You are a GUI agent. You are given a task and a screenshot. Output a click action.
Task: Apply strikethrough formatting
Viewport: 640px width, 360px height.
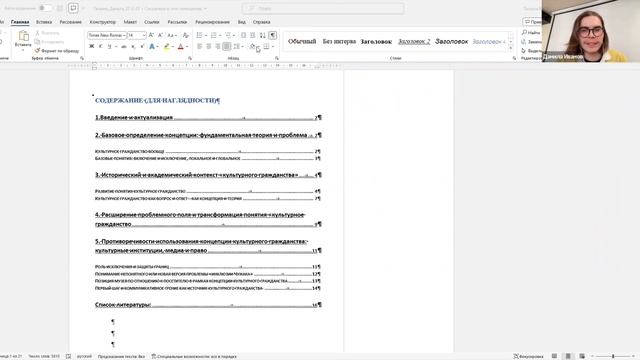(x=124, y=47)
